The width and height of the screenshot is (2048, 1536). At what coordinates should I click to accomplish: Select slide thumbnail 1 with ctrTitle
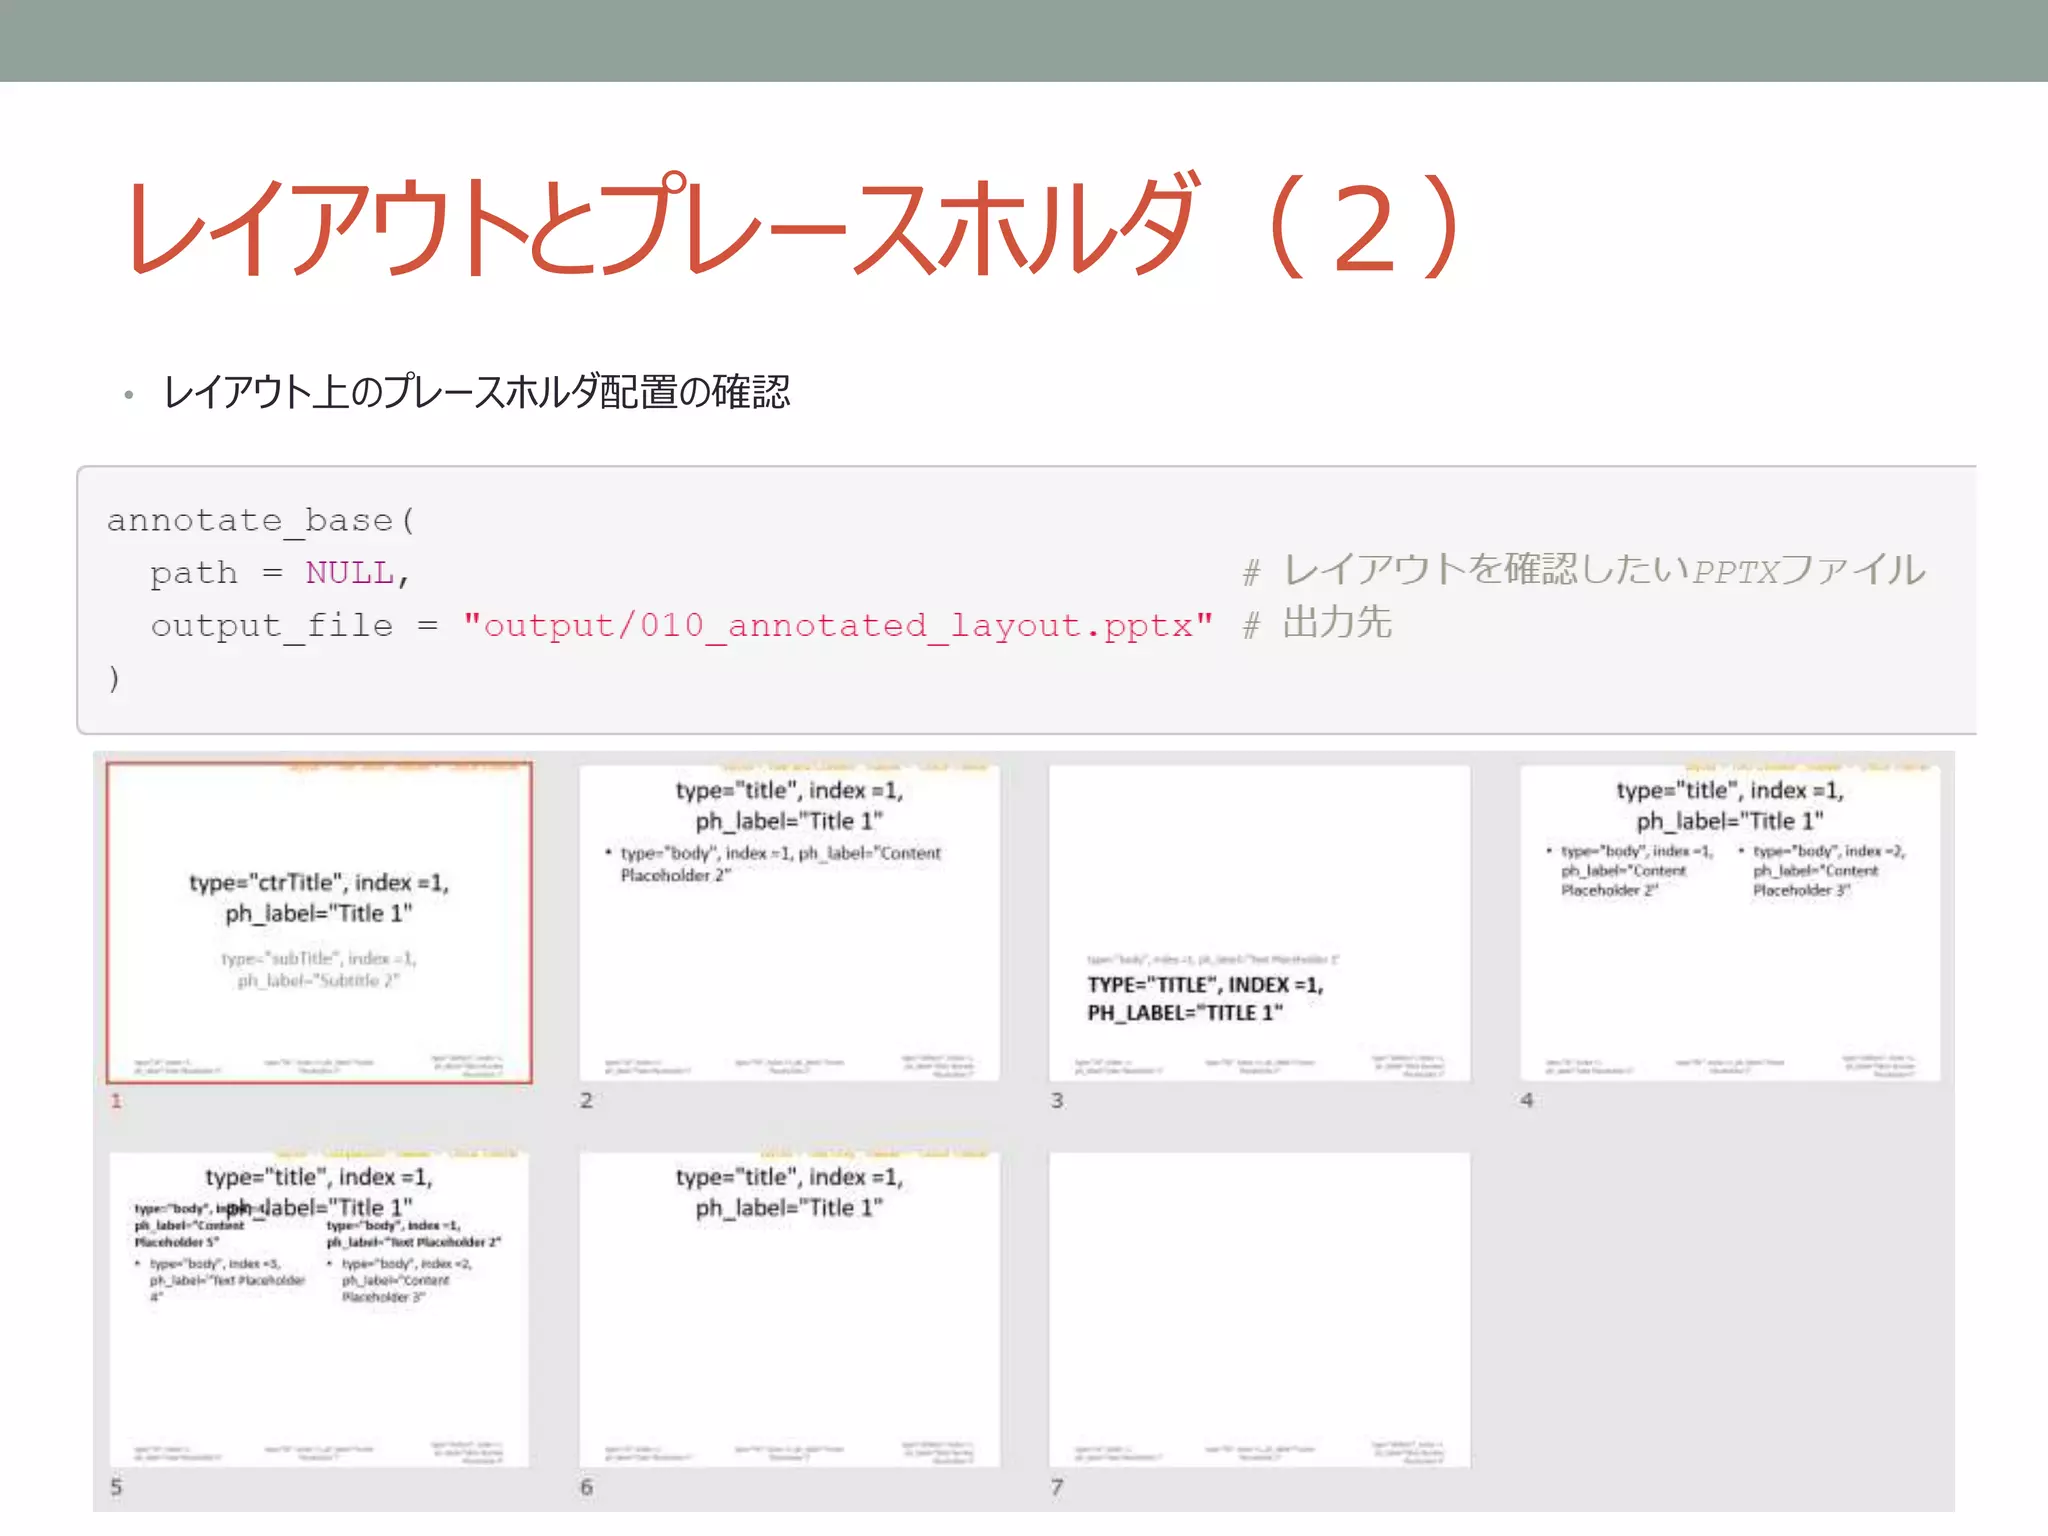[318, 921]
